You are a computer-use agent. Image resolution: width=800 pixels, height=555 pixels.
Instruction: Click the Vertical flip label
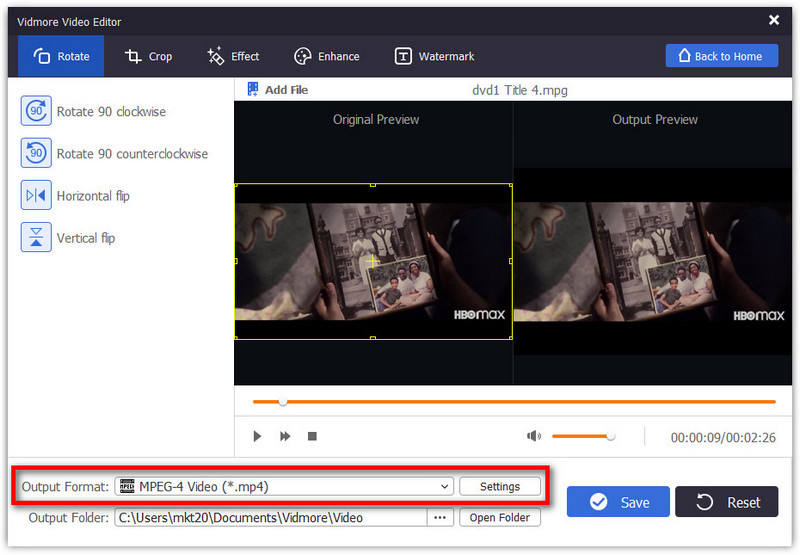coord(86,238)
